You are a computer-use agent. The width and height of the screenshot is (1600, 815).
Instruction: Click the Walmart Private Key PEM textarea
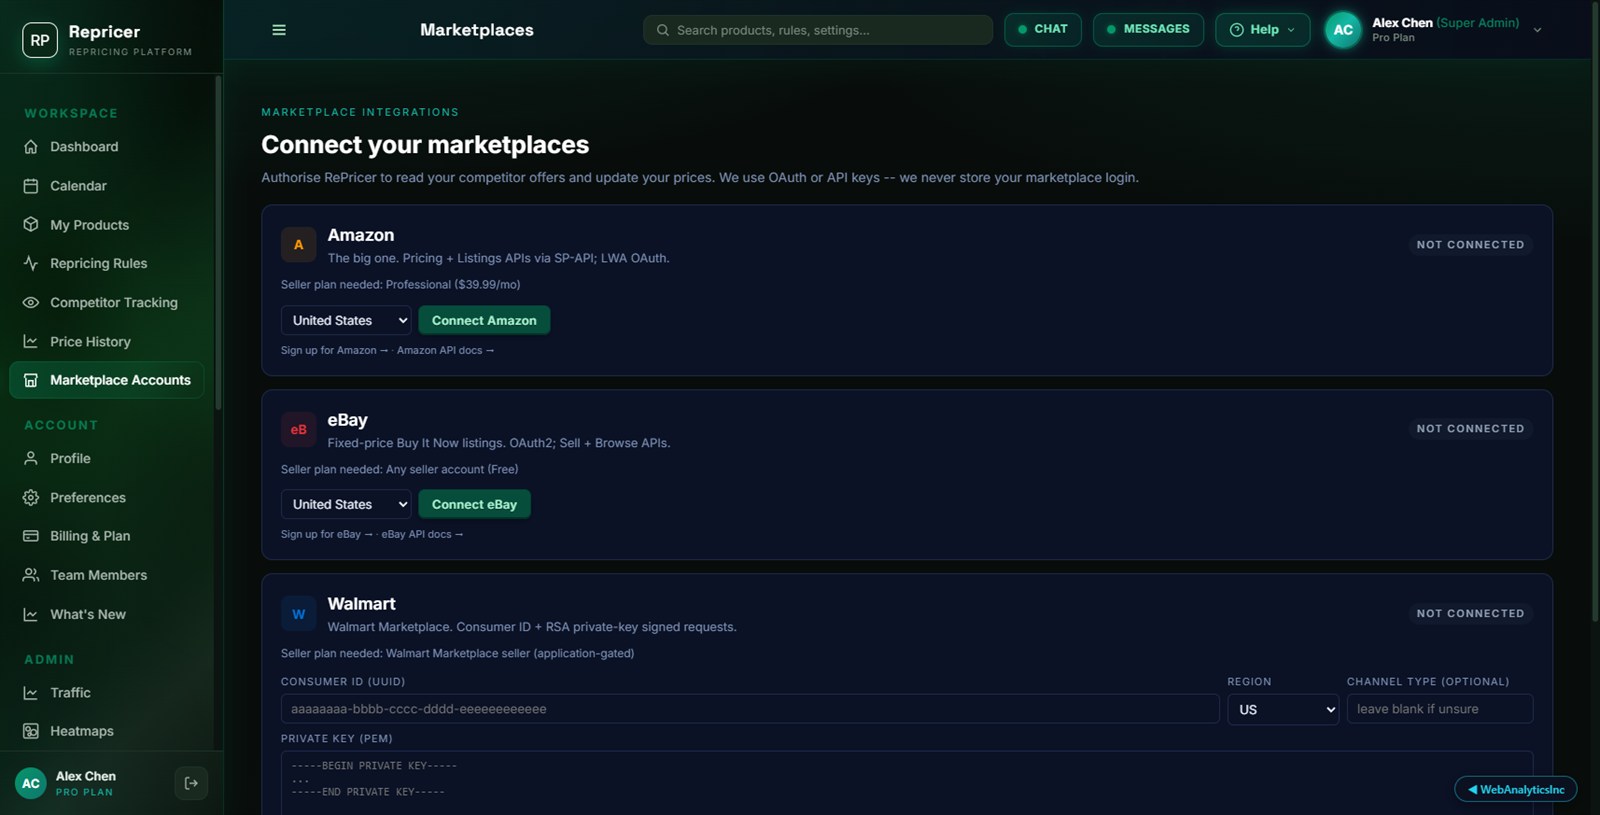click(907, 783)
